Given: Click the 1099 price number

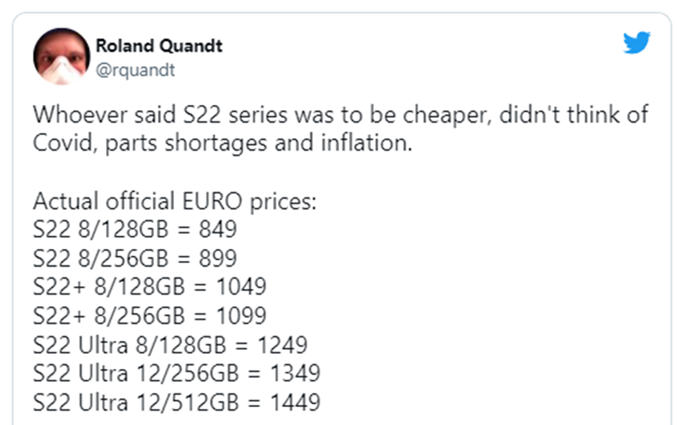Looking at the screenshot, I should point(241,316).
